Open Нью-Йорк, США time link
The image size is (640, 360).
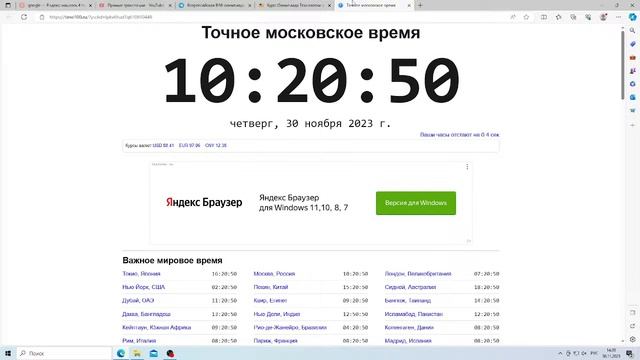[x=144, y=287]
